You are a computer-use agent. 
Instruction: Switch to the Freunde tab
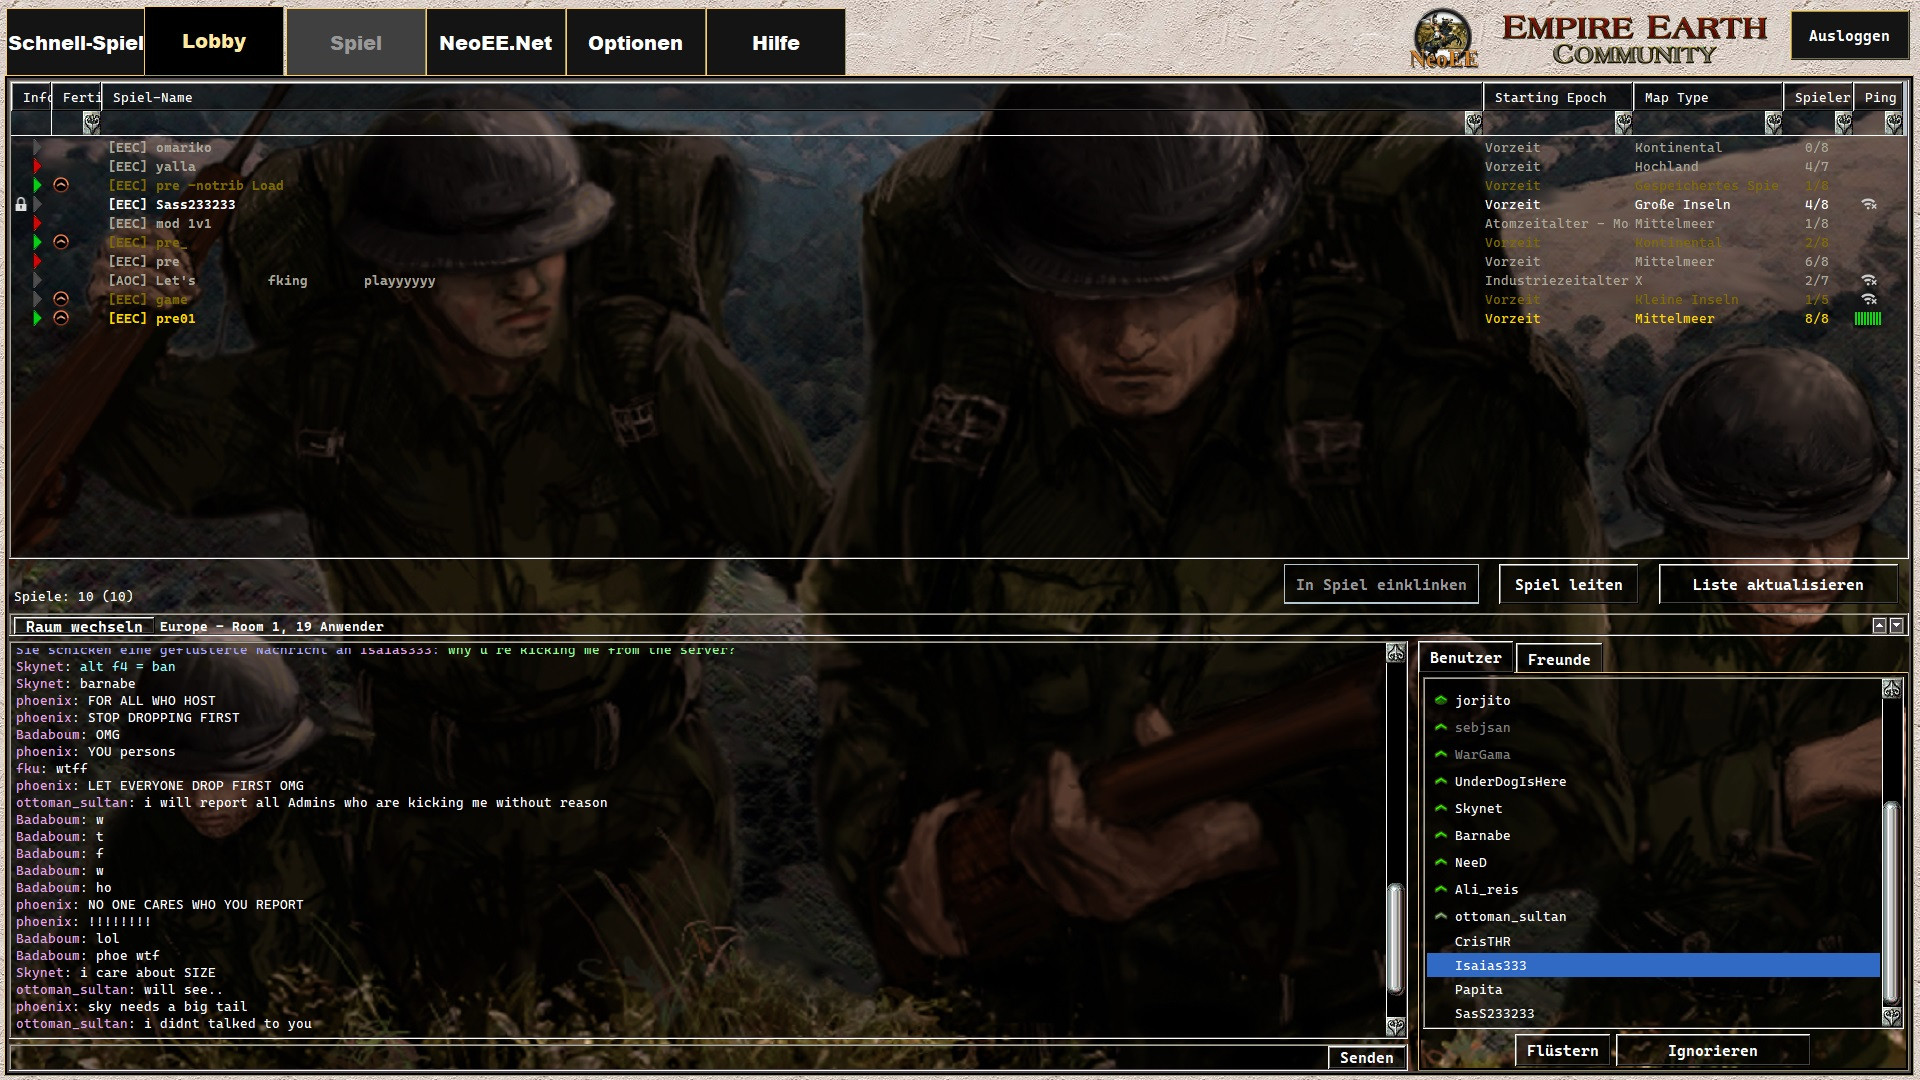(x=1559, y=659)
